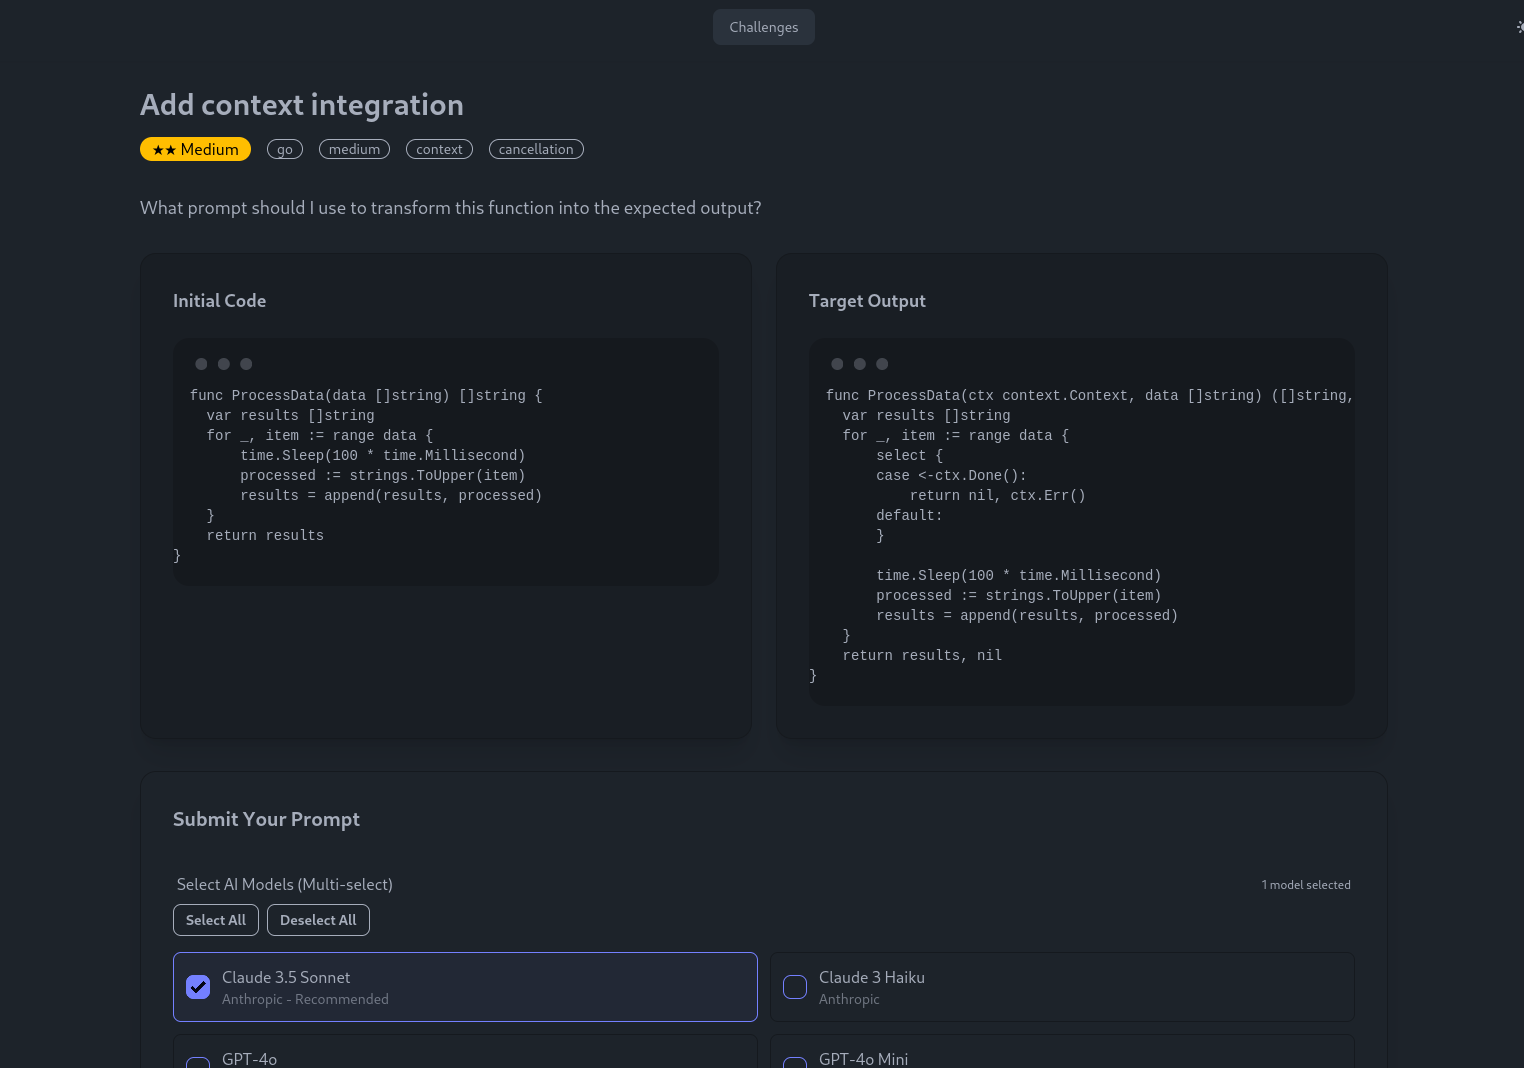1524x1068 pixels.
Task: Click the Target Output heading
Action: [867, 301]
